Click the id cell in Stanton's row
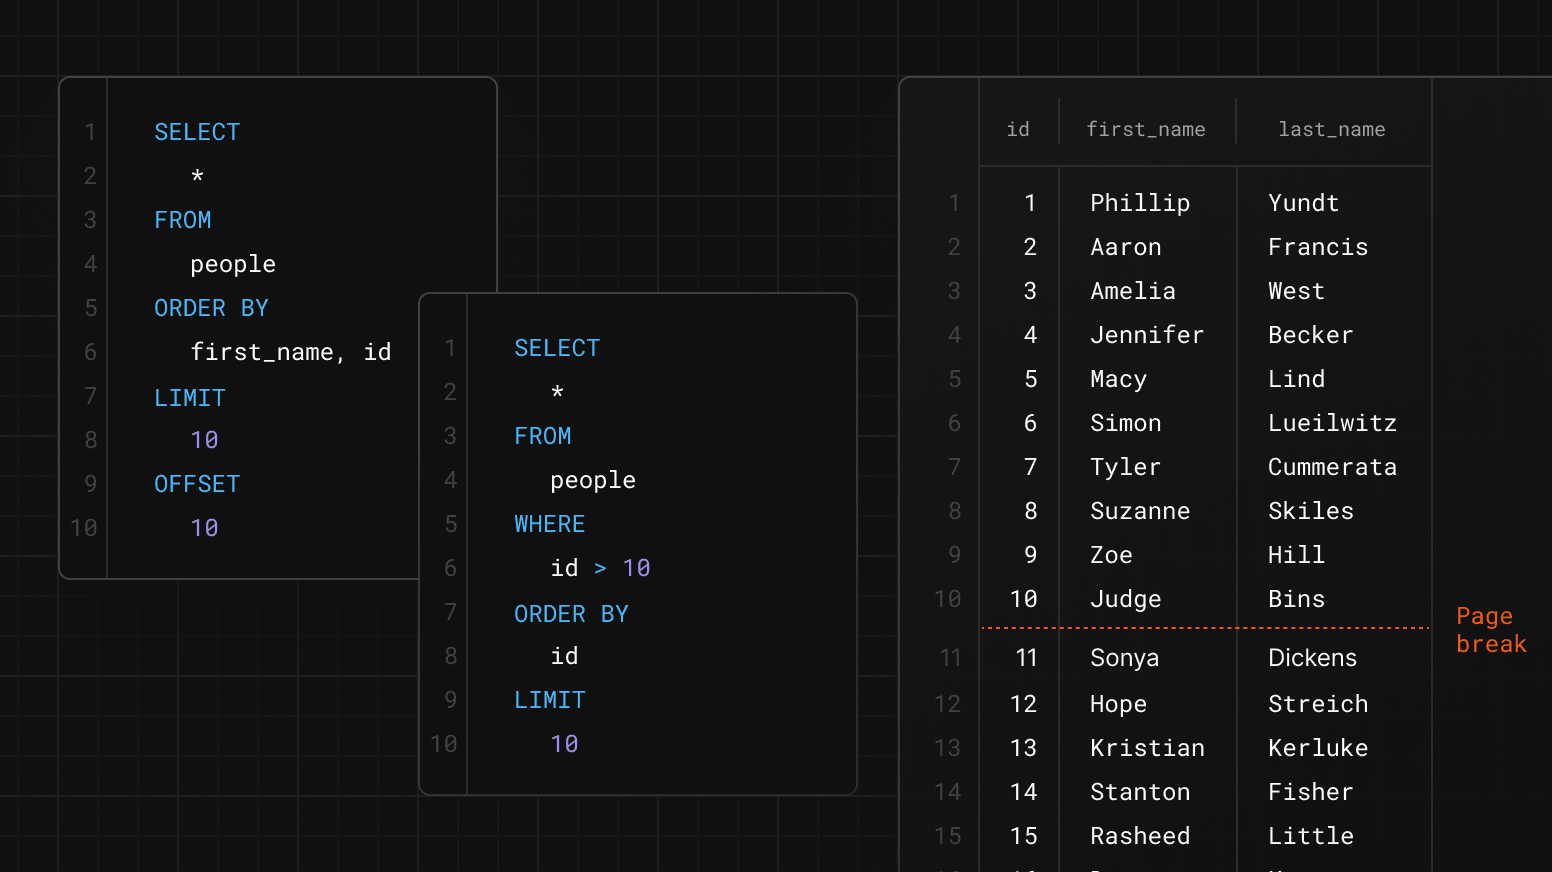 [1024, 792]
